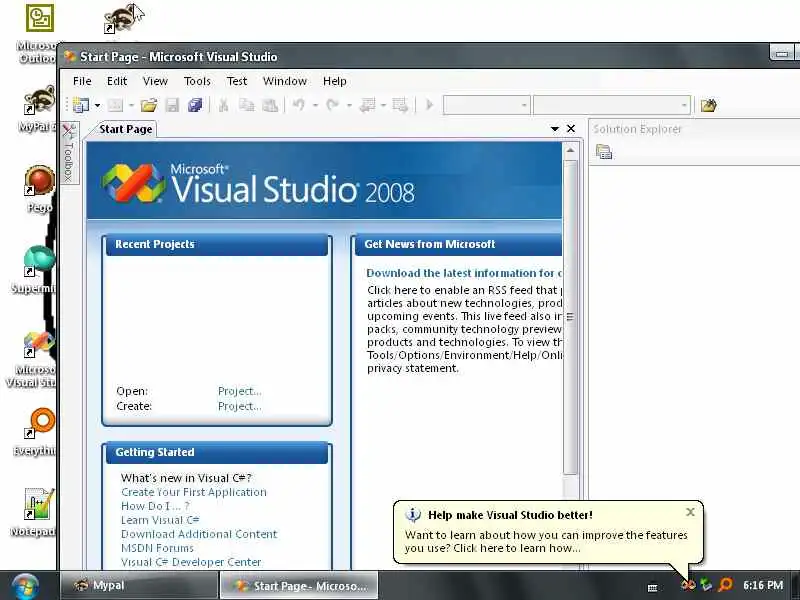Close the Start Page tab with X
This screenshot has width=800, height=600.
[x=571, y=129]
